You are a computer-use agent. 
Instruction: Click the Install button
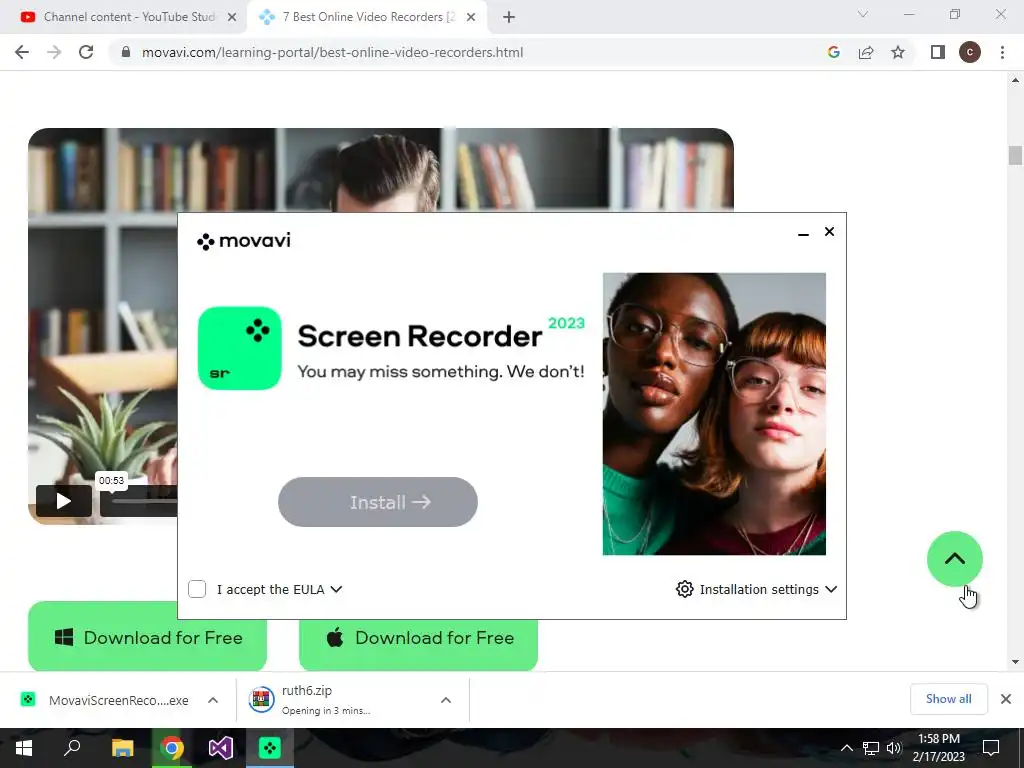click(x=377, y=502)
